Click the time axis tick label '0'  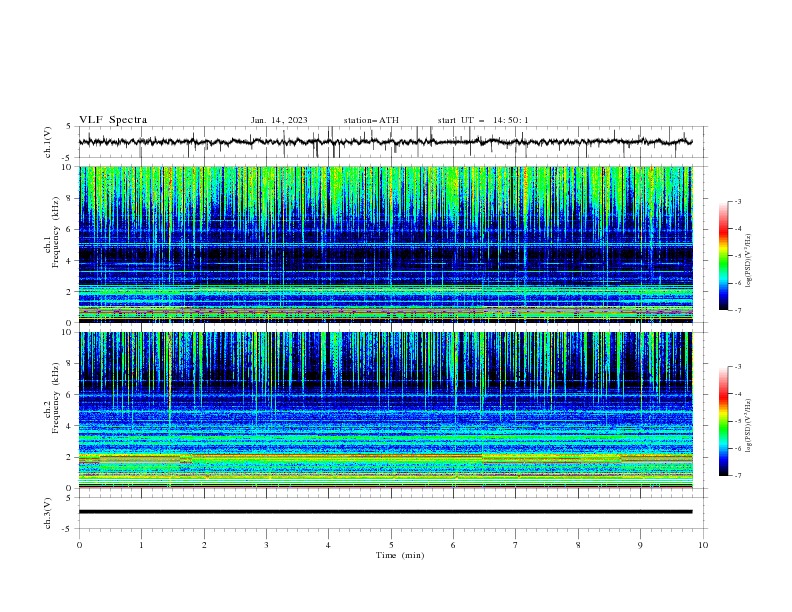(79, 545)
